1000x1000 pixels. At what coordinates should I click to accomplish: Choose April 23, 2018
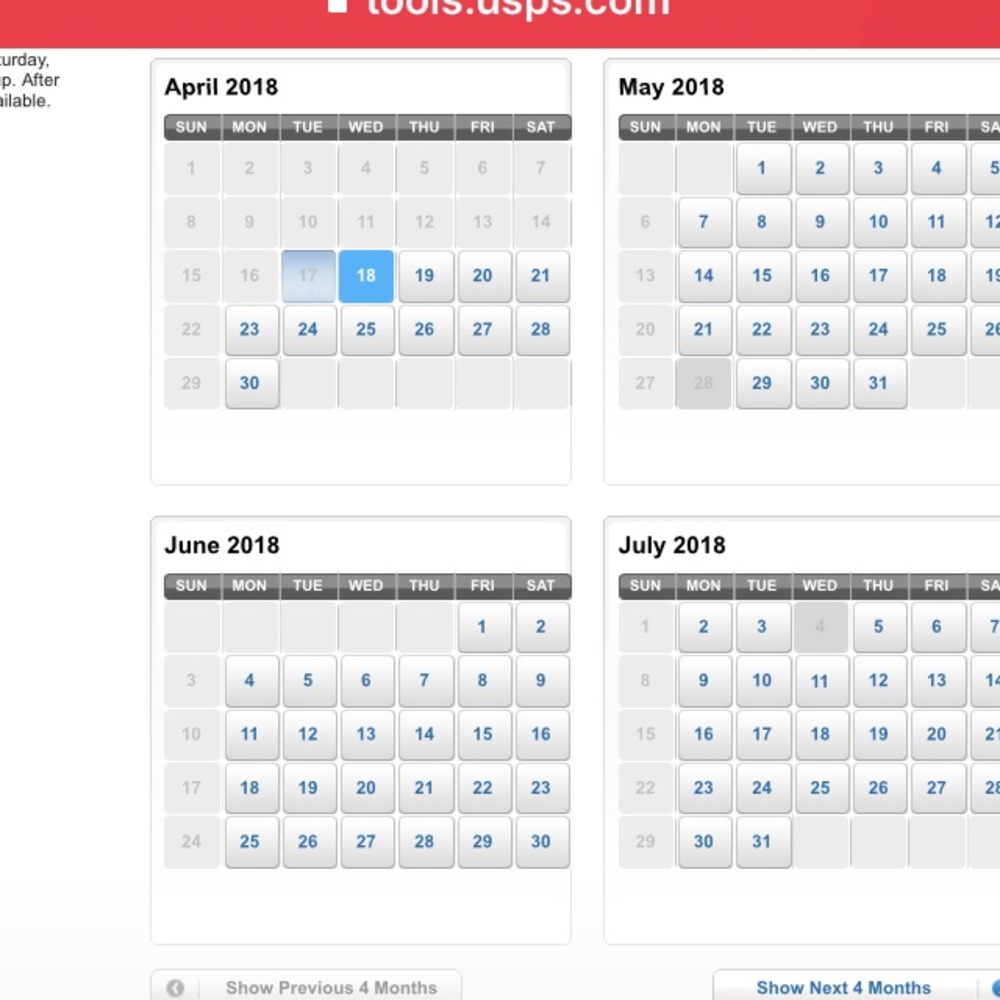pos(250,330)
